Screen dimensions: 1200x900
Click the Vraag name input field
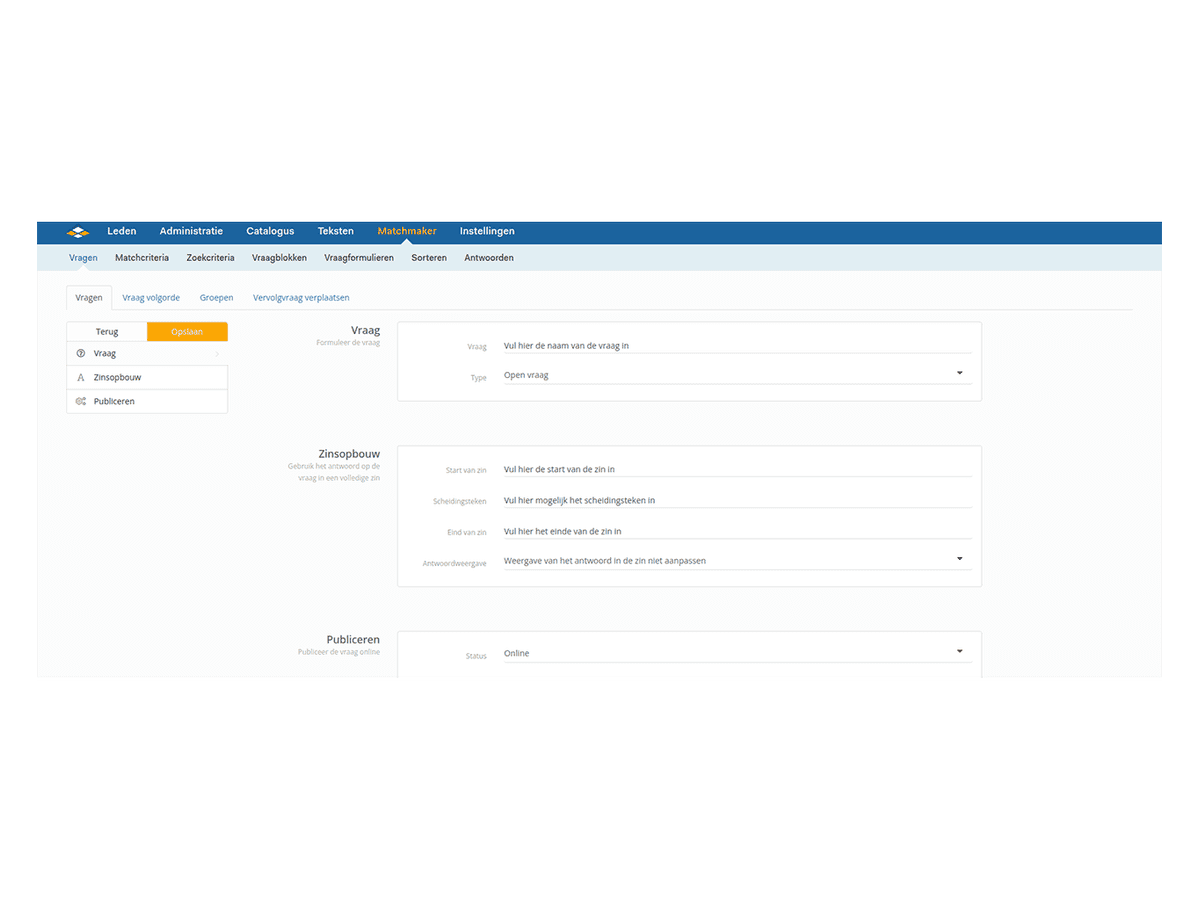click(736, 346)
